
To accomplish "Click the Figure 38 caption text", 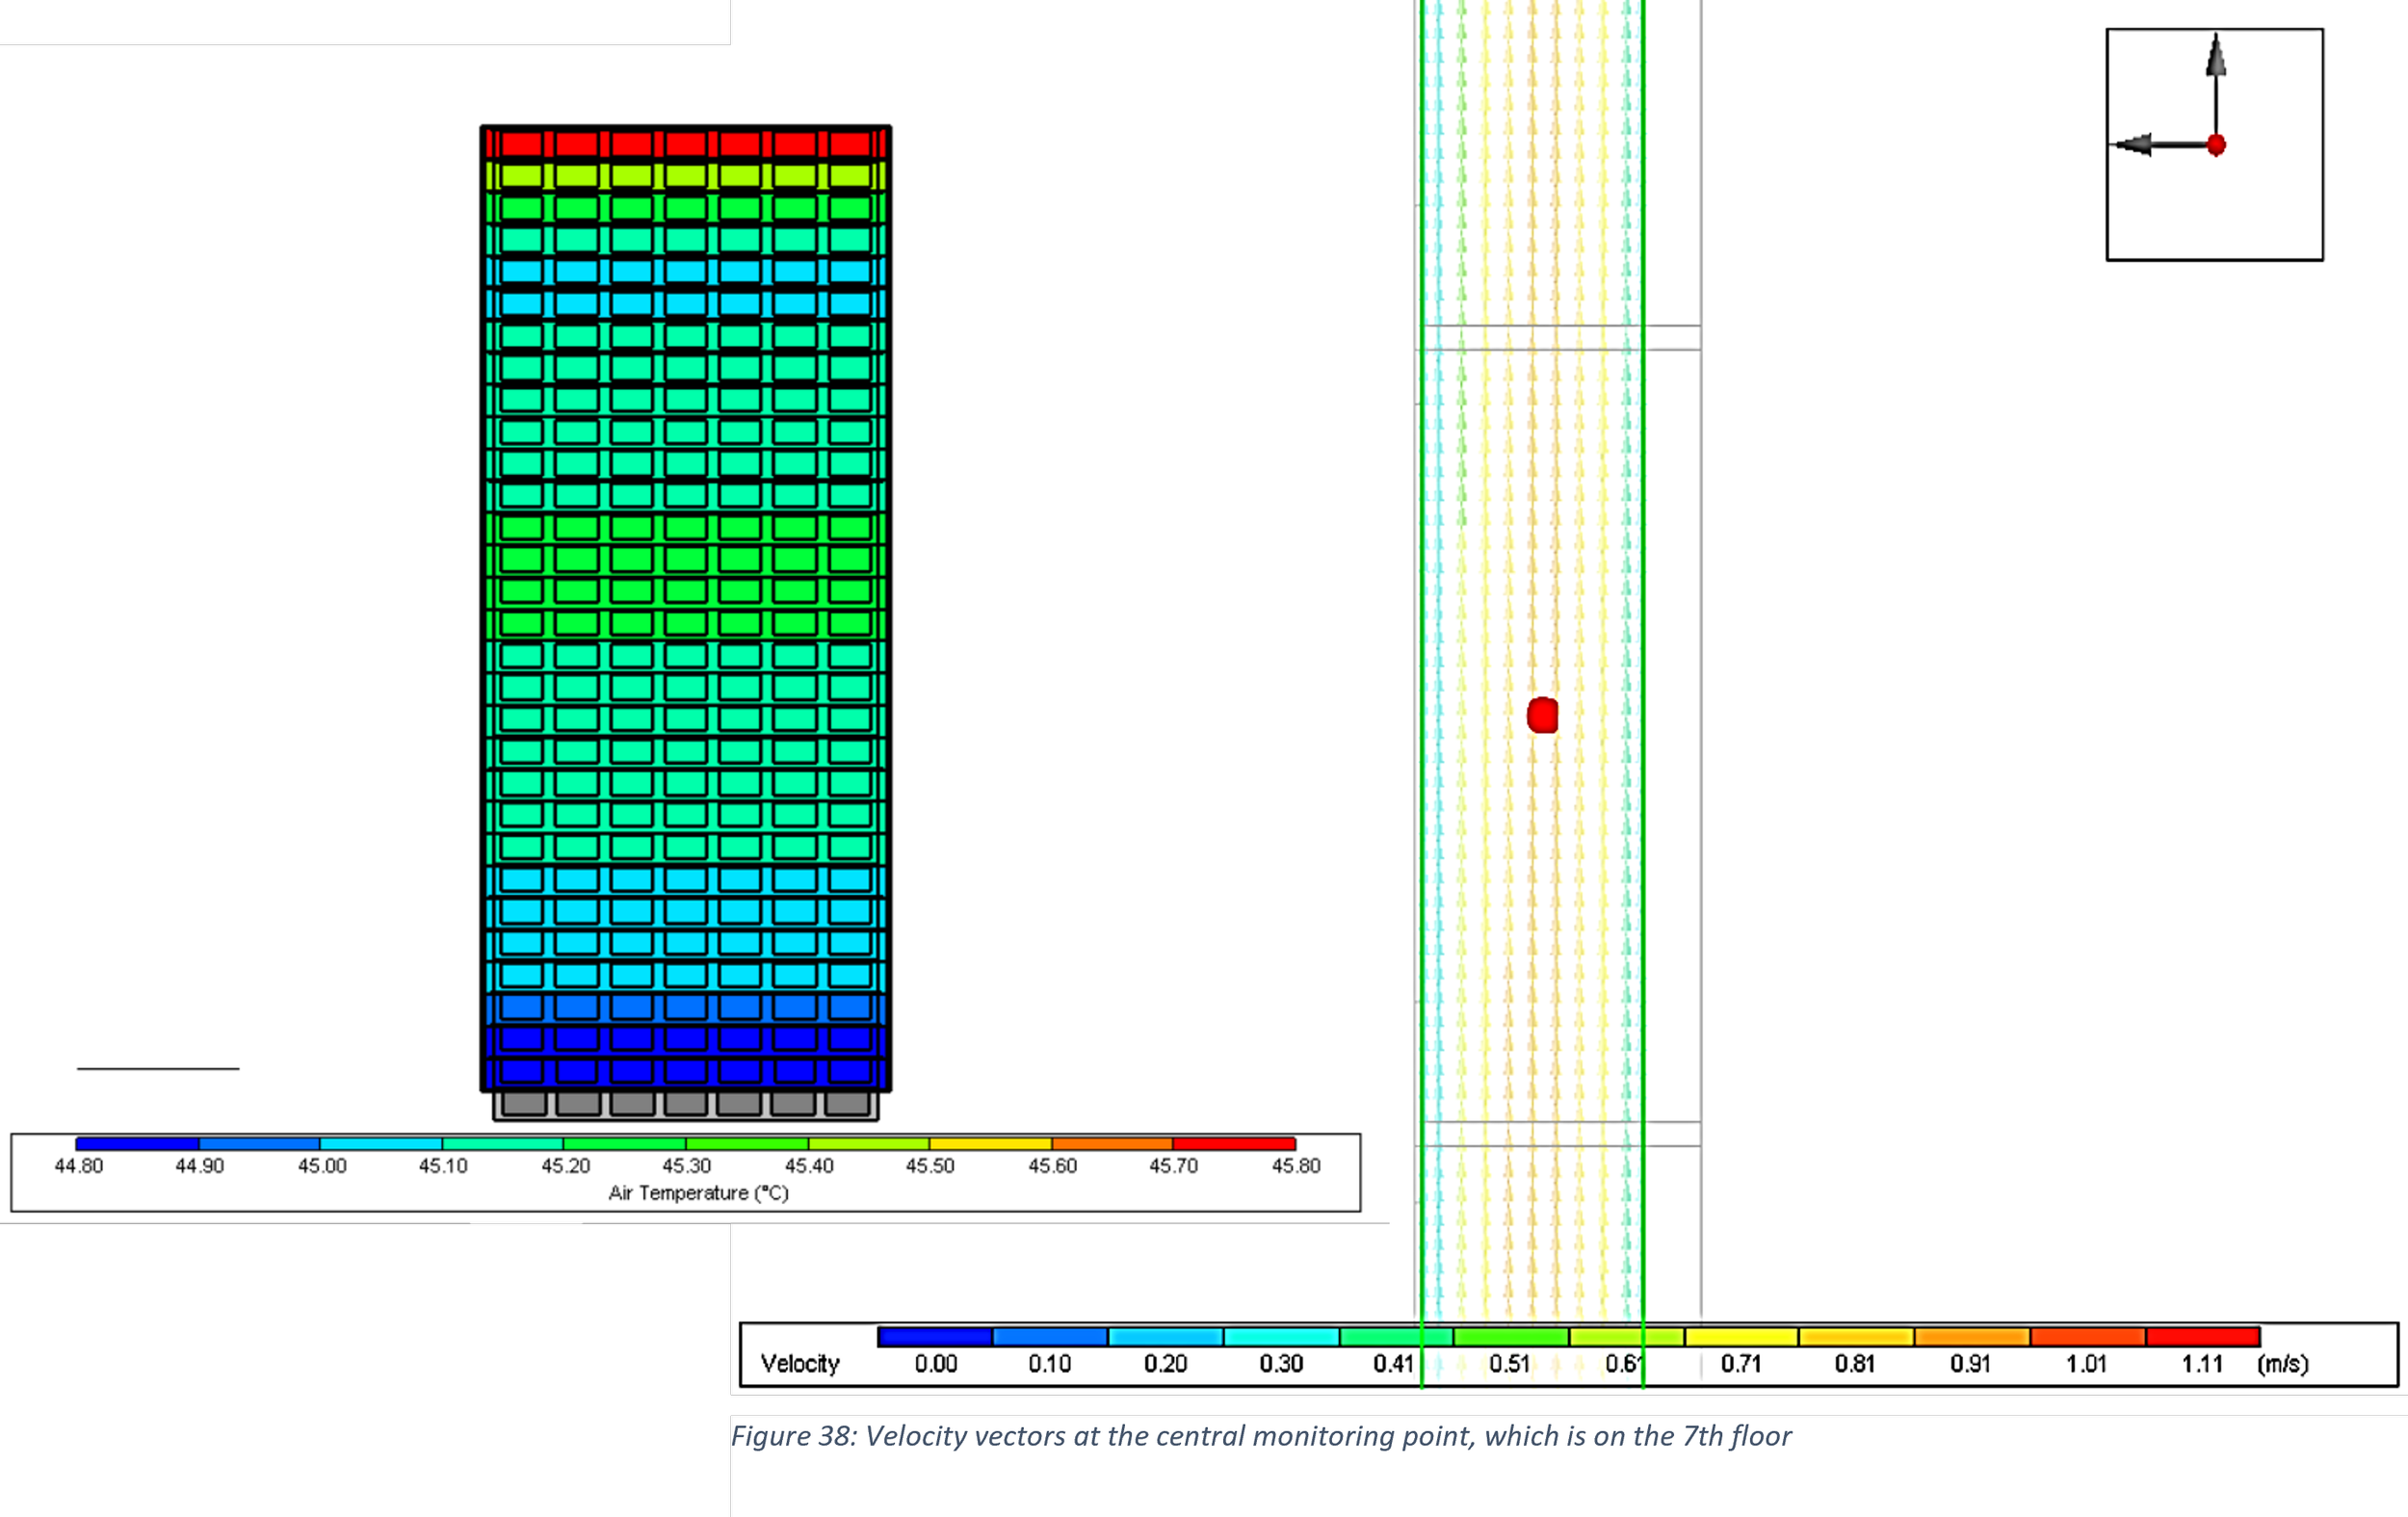I will 1260,1436.
